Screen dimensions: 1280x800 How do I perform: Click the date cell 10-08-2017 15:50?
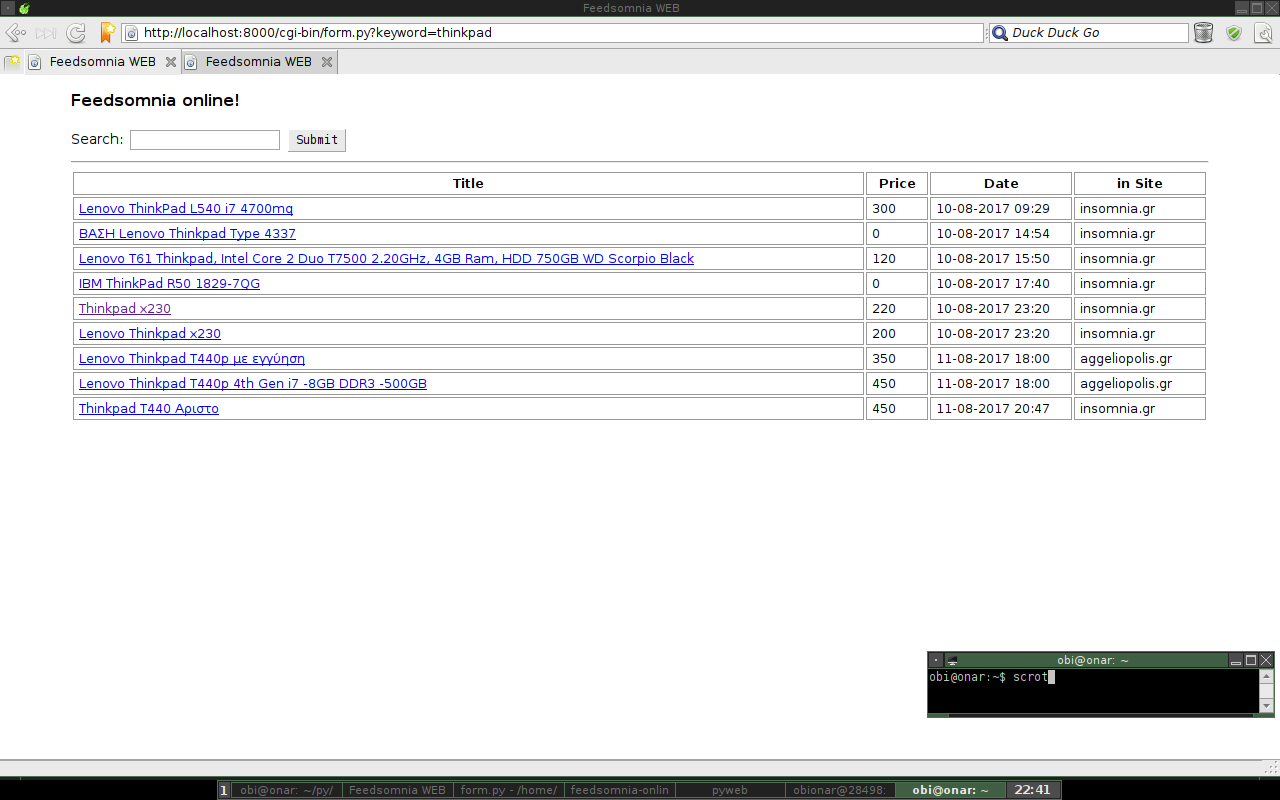(1001, 259)
